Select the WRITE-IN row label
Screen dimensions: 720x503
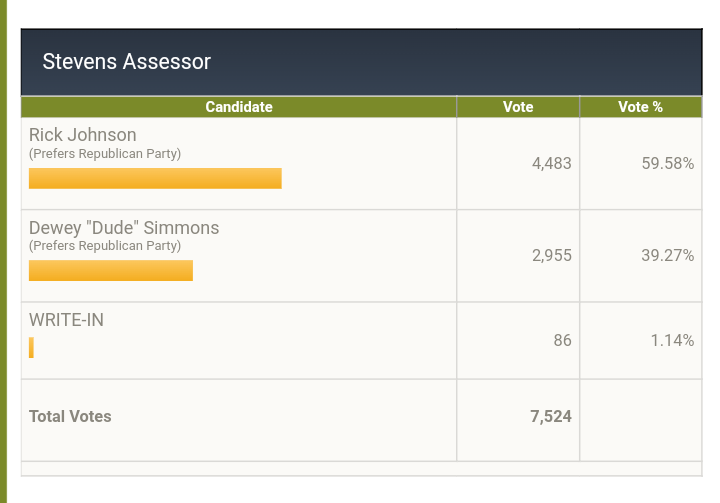click(x=66, y=320)
